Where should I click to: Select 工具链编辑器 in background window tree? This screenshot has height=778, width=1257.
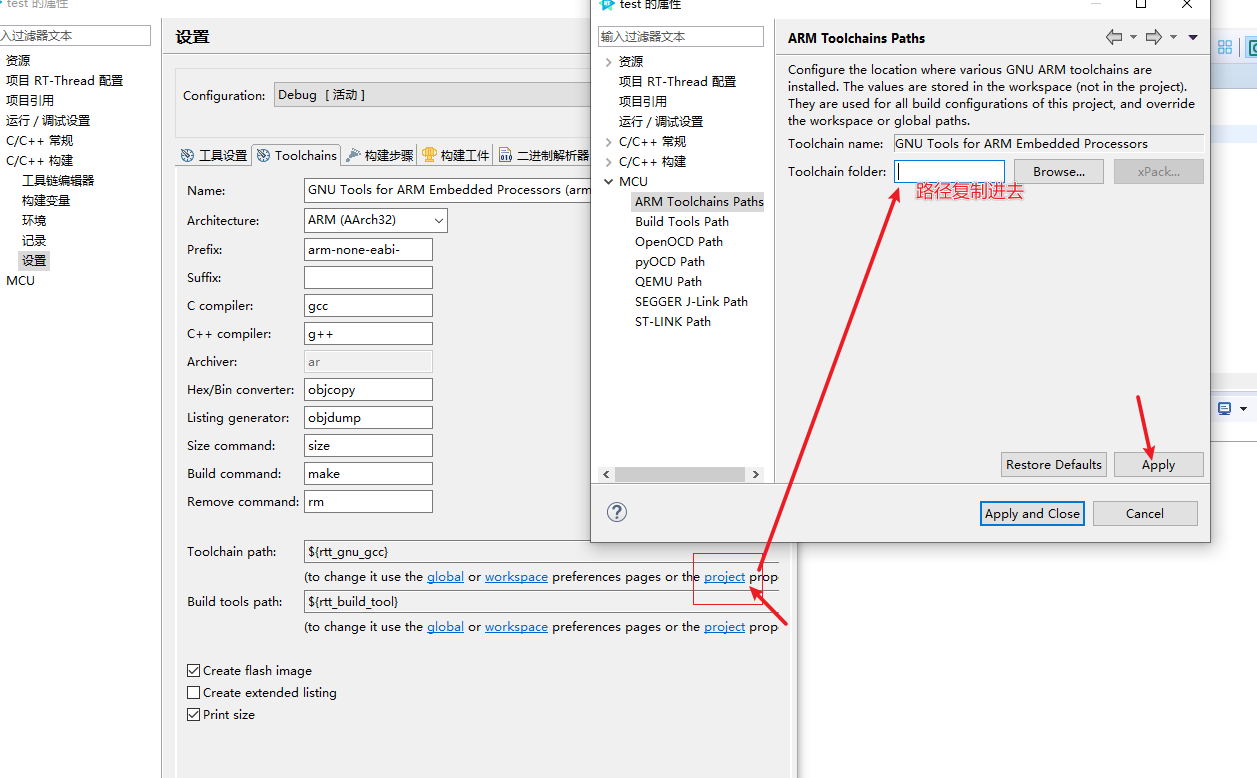click(x=58, y=181)
